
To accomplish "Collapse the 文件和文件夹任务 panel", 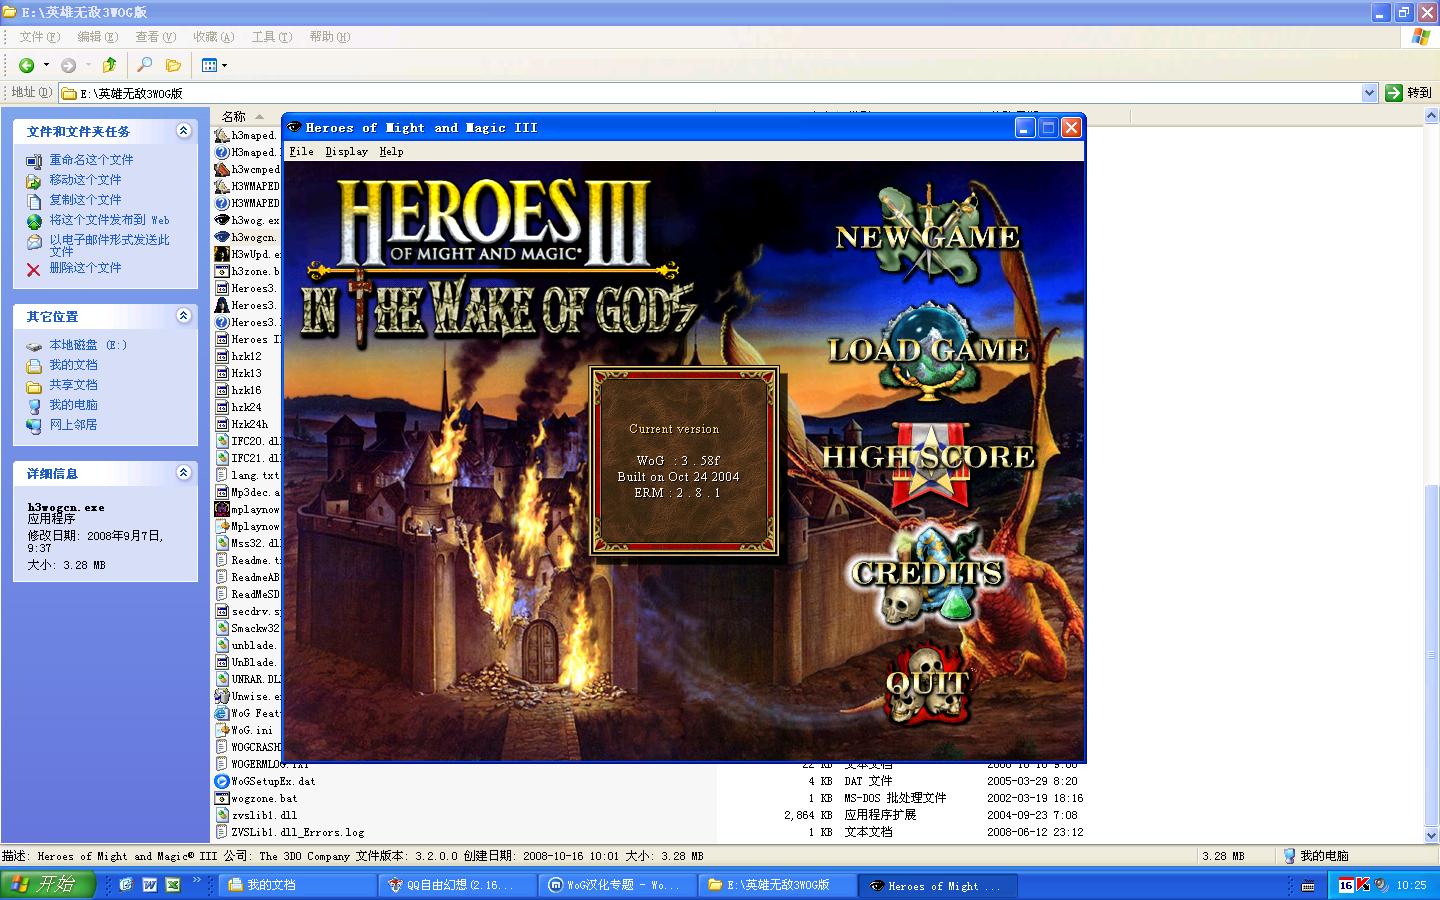I will (183, 131).
